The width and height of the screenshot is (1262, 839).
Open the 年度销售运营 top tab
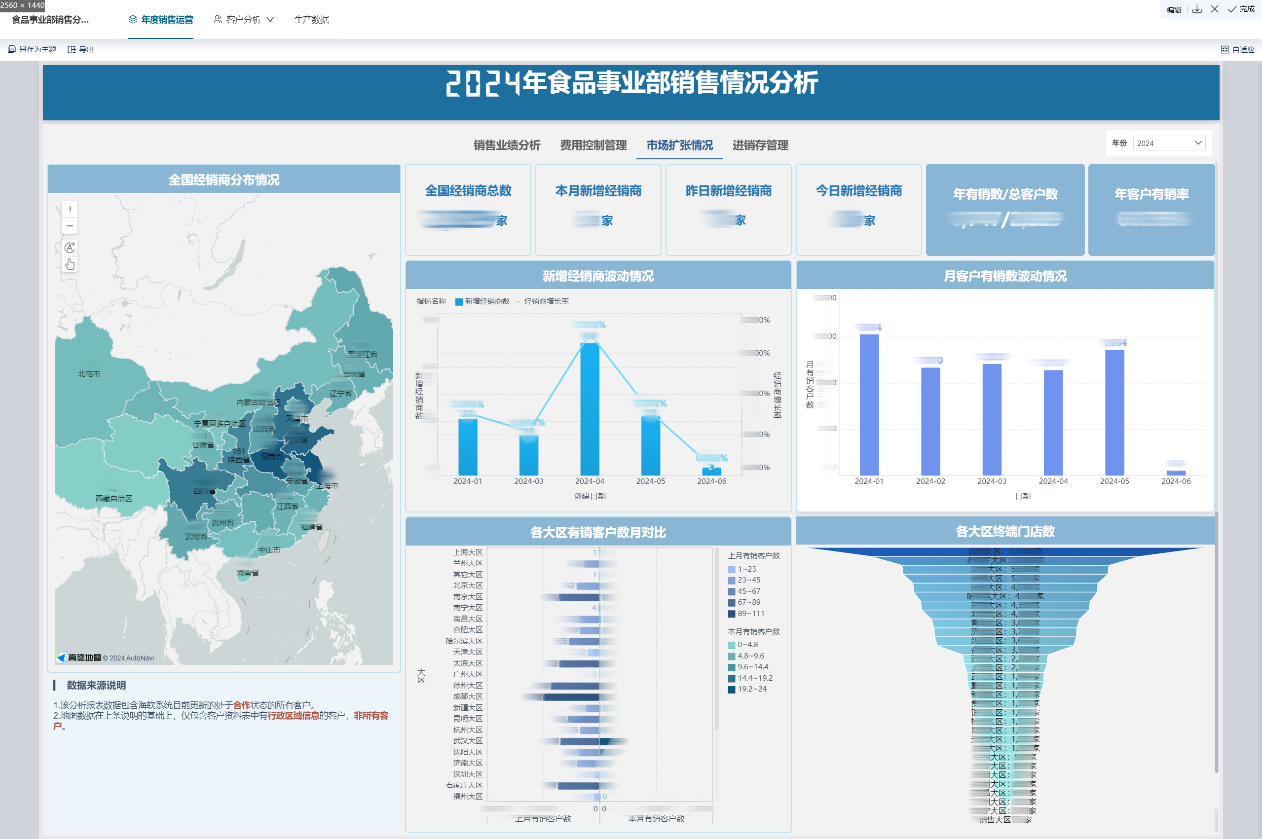click(160, 20)
